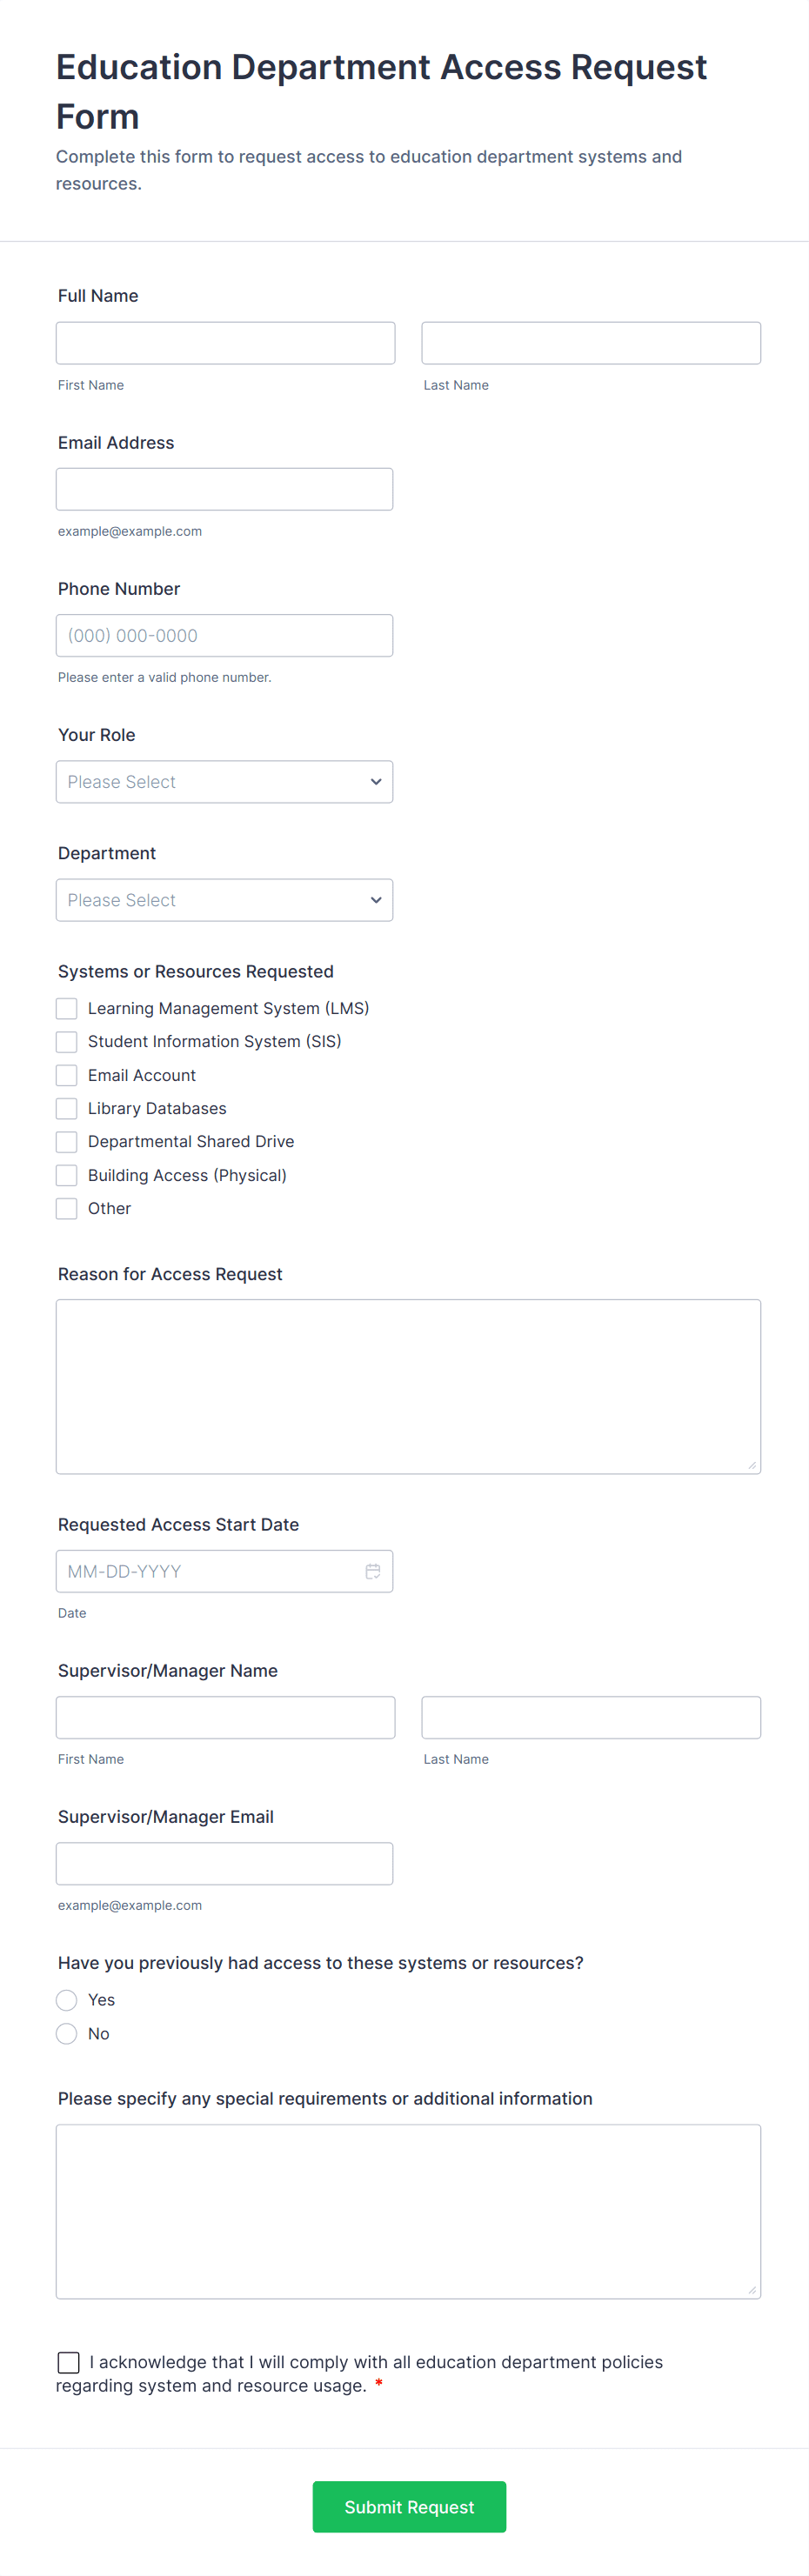
Task: Choose No for previous access
Action: click(67, 2033)
